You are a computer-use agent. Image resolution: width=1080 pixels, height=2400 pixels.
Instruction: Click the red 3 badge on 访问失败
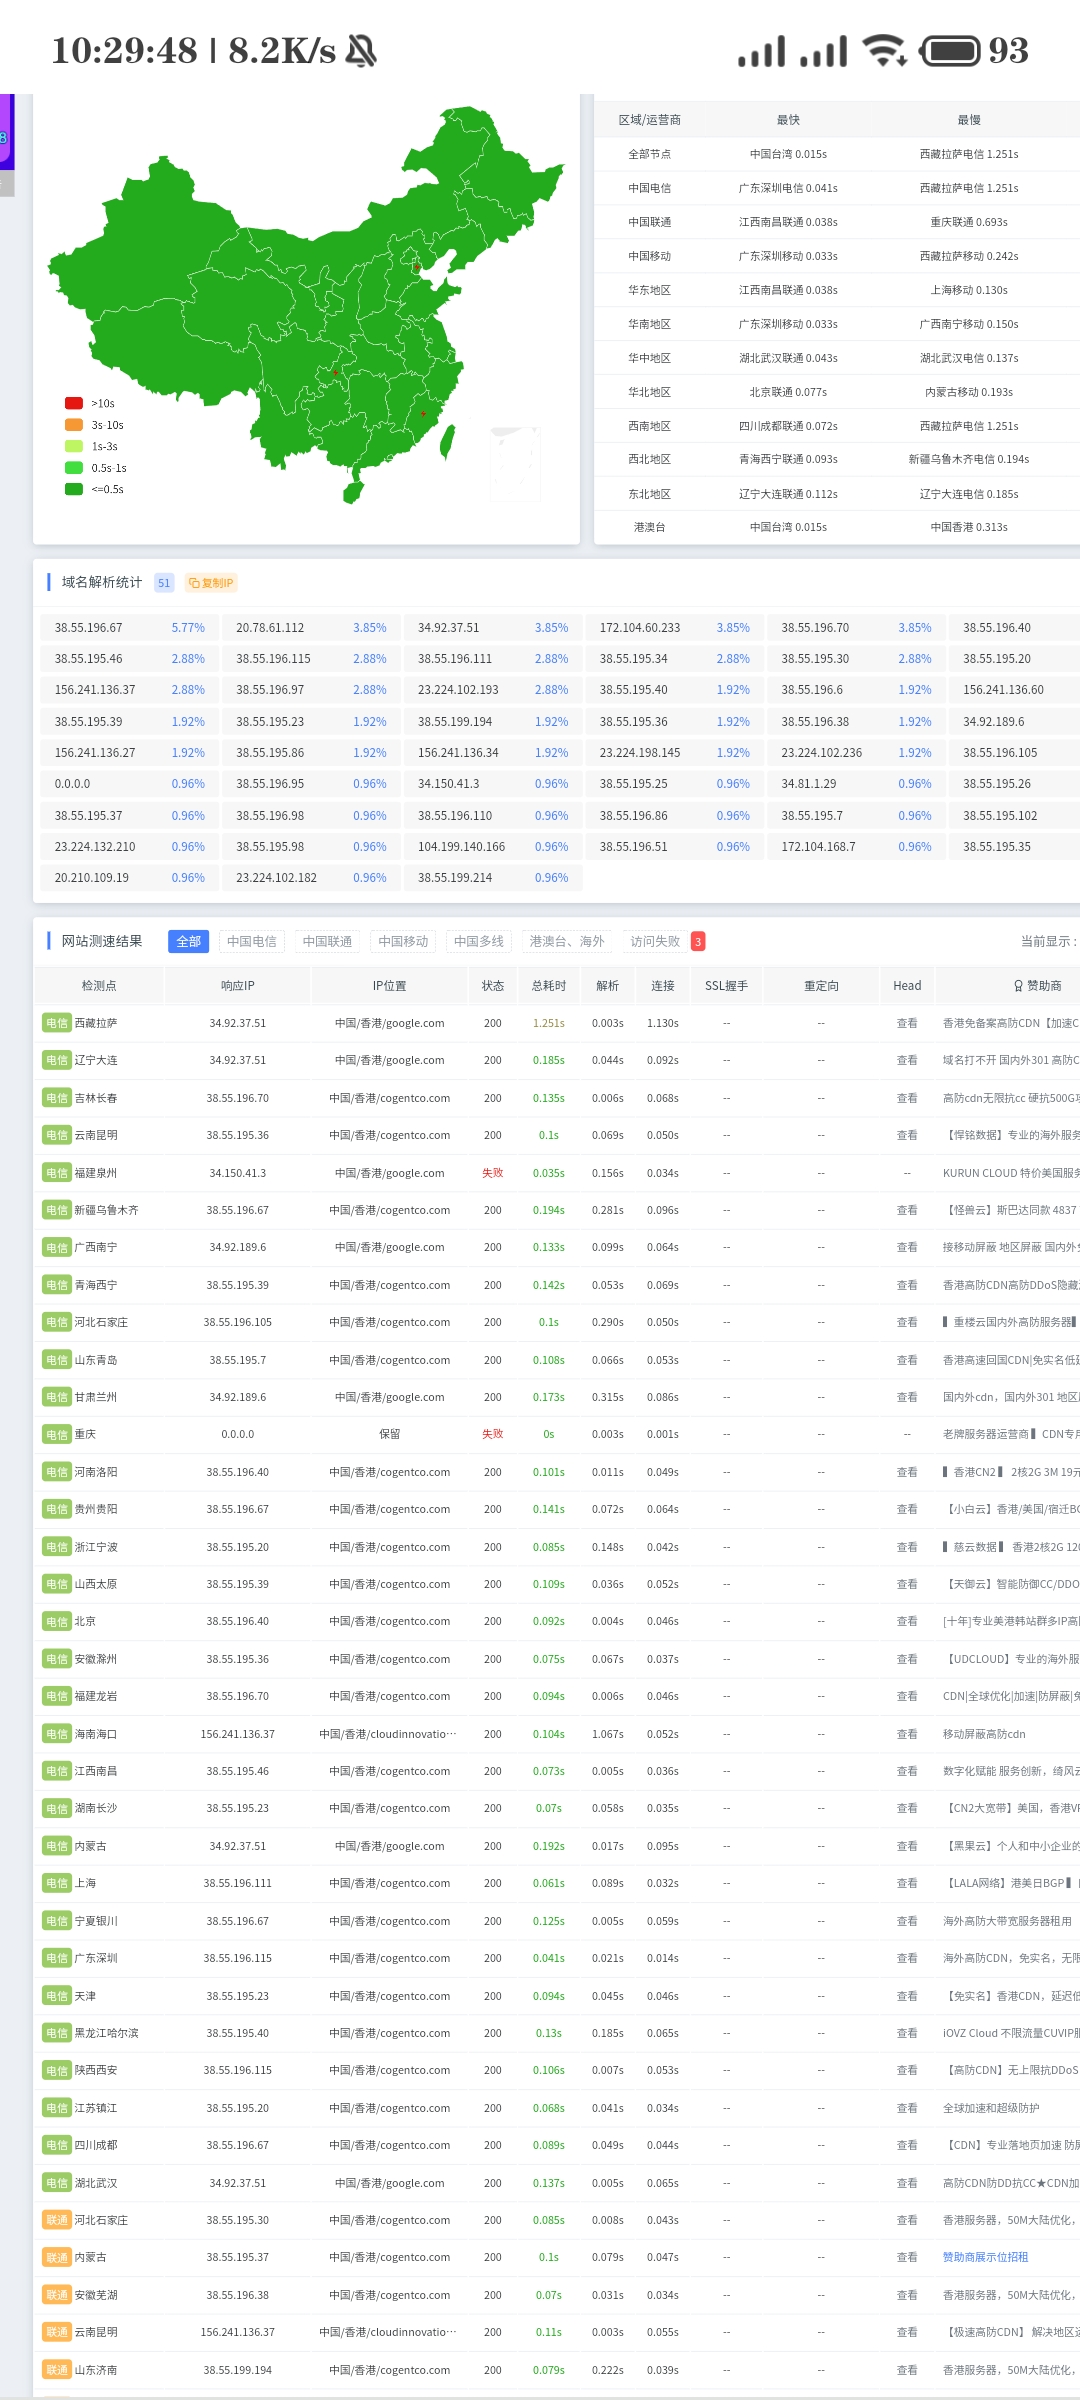pos(698,941)
